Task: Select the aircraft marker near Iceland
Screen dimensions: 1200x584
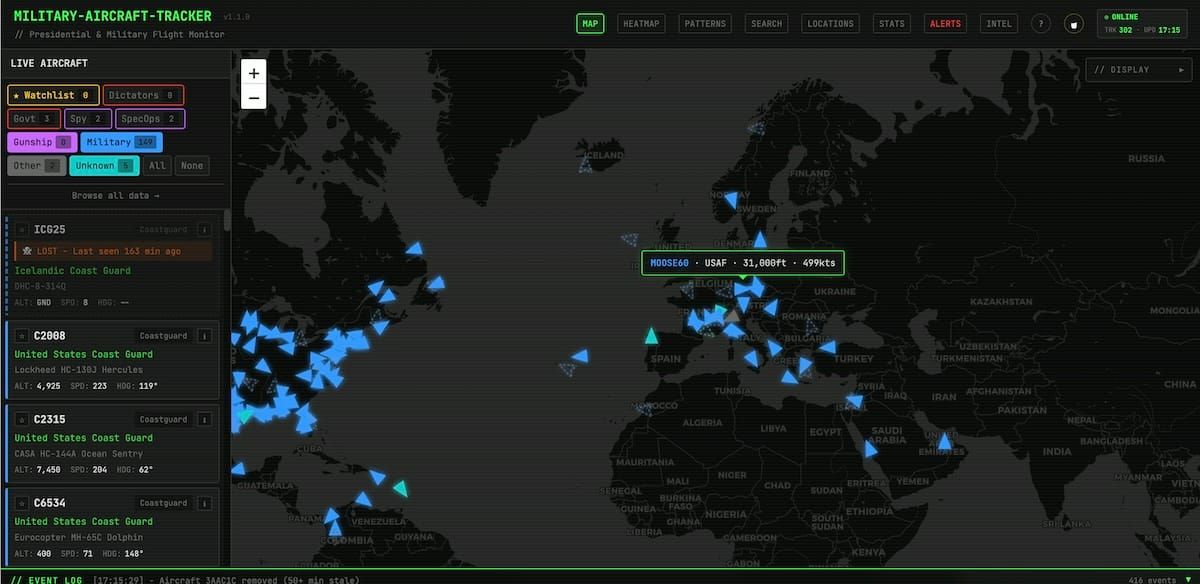Action: 585,166
